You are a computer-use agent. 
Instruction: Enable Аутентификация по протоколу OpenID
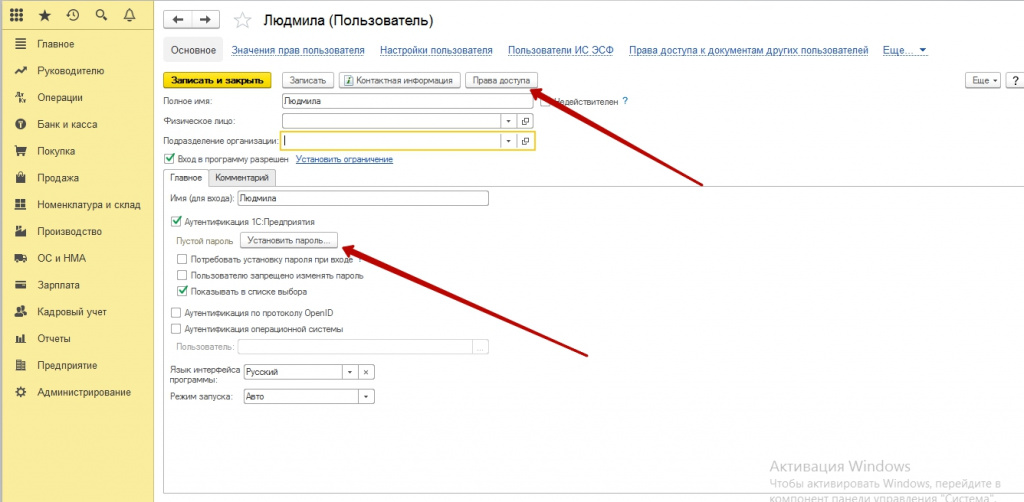point(175,313)
